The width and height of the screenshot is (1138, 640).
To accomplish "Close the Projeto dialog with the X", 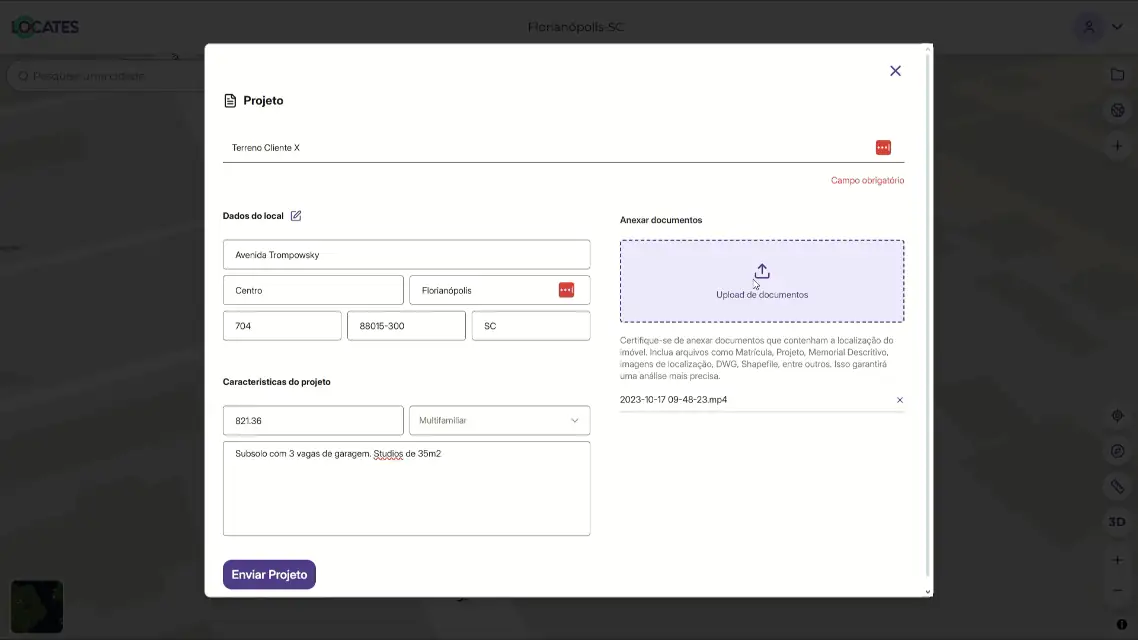I will [895, 71].
